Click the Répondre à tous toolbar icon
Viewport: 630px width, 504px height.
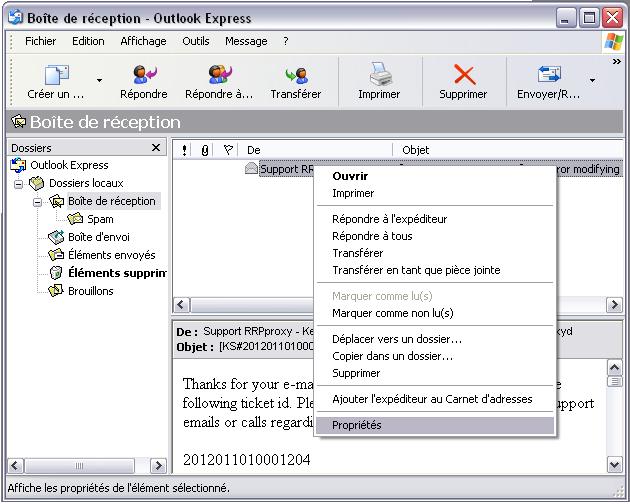[219, 74]
